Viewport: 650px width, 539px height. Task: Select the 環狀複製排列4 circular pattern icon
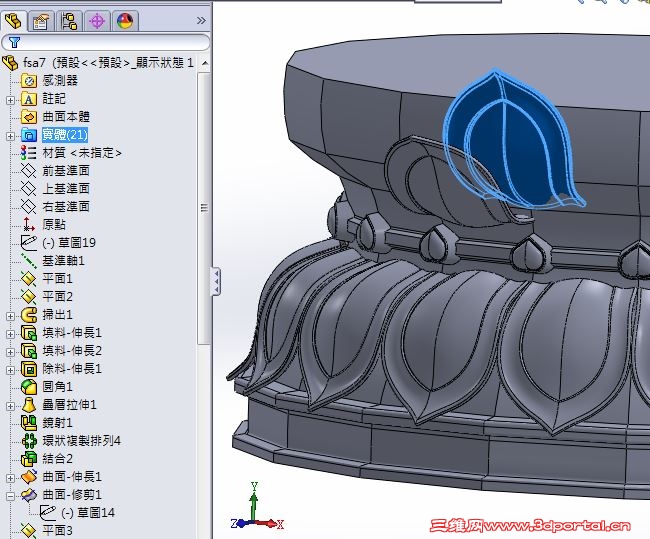click(29, 441)
